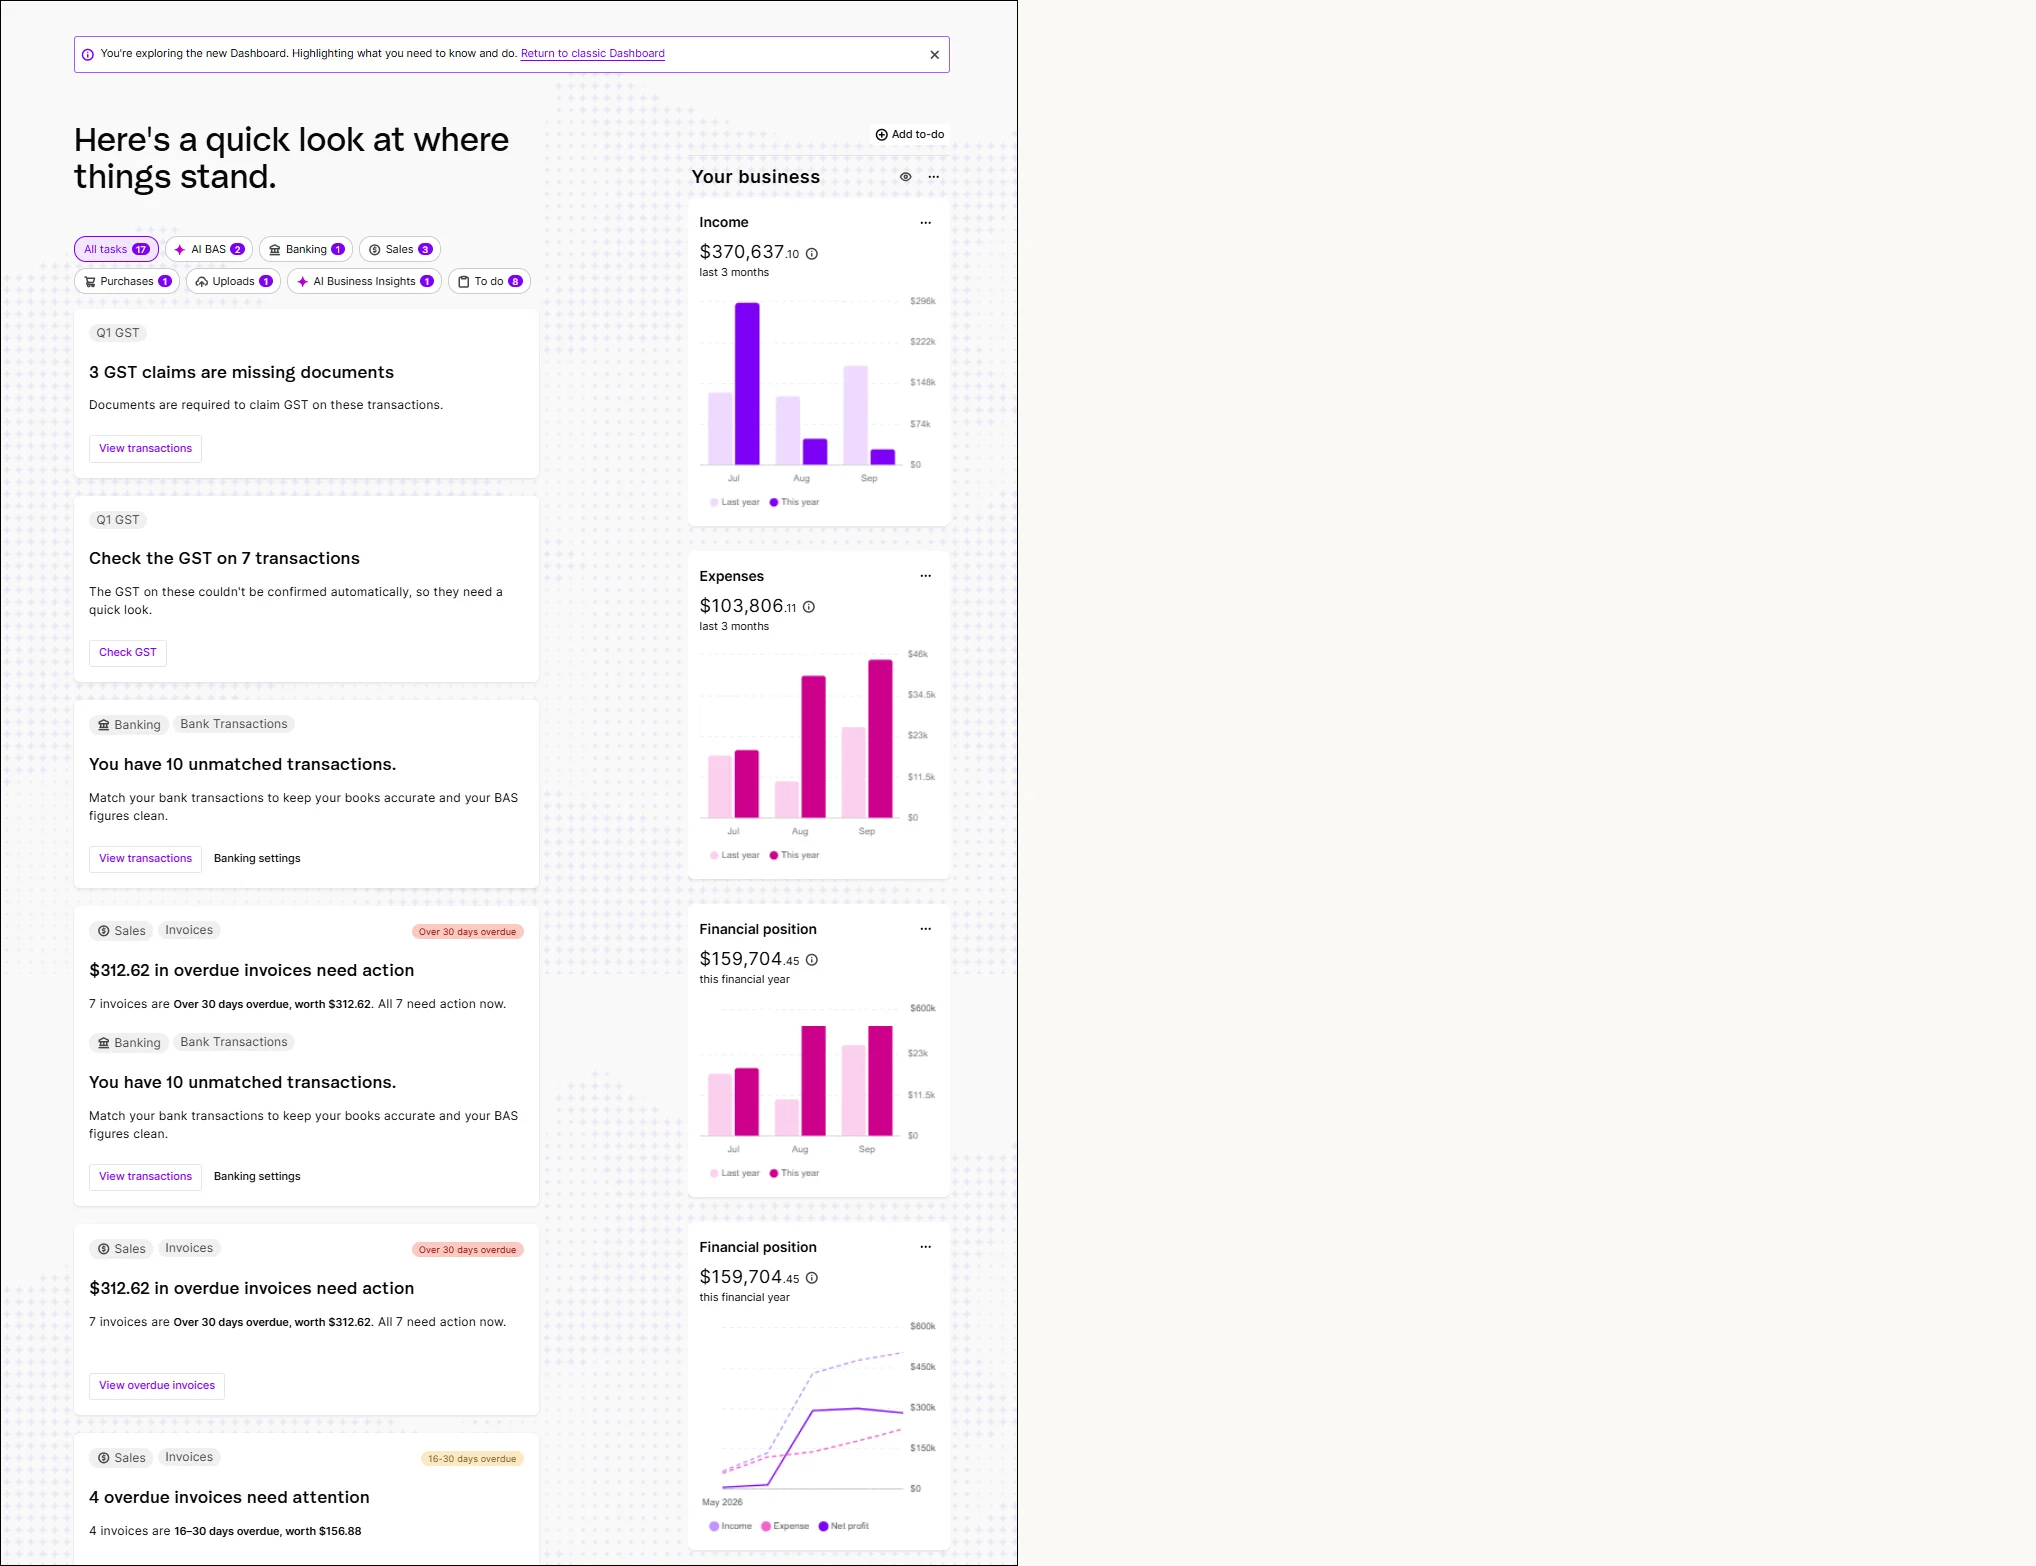Click the info icon beside the bar-chart $159,704.45
Viewport: 2036px width, 1566px height.
click(812, 960)
